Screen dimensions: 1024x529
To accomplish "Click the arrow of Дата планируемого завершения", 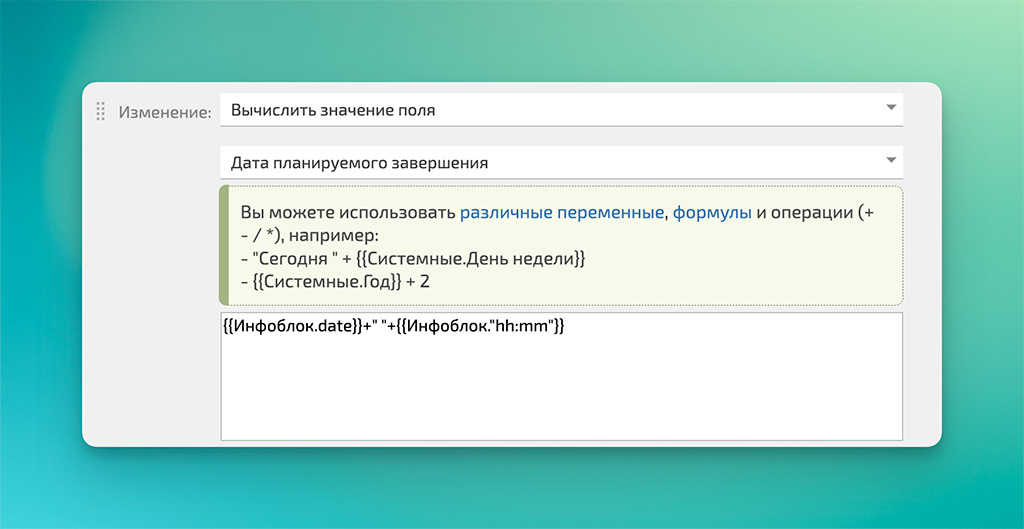I will coord(891,160).
